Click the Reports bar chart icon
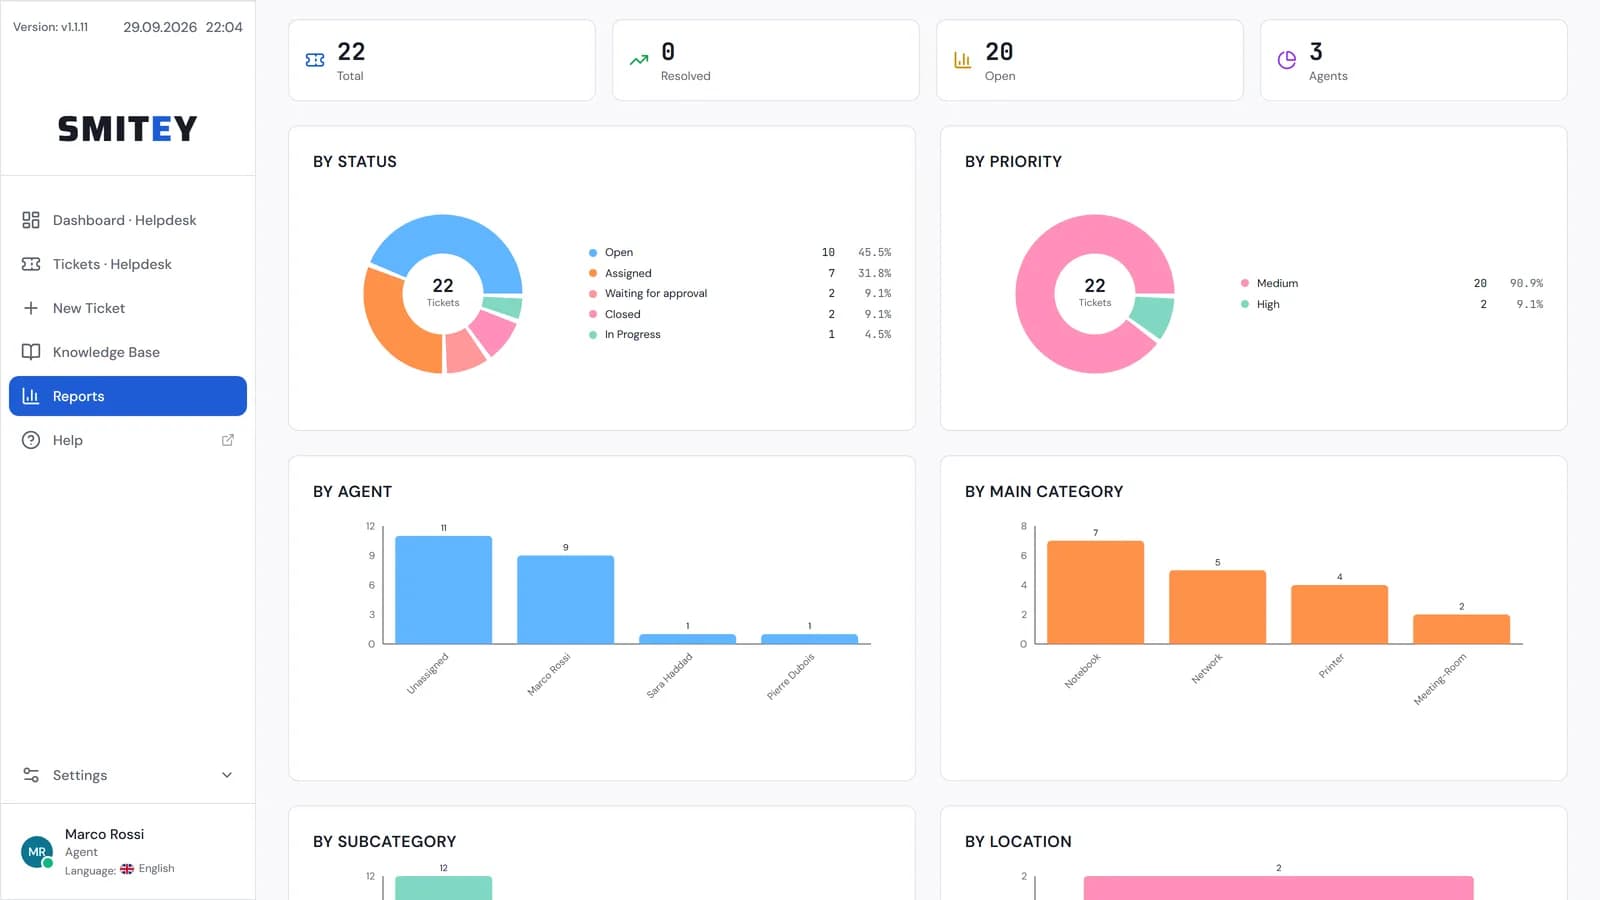The height and width of the screenshot is (900, 1600). point(31,396)
